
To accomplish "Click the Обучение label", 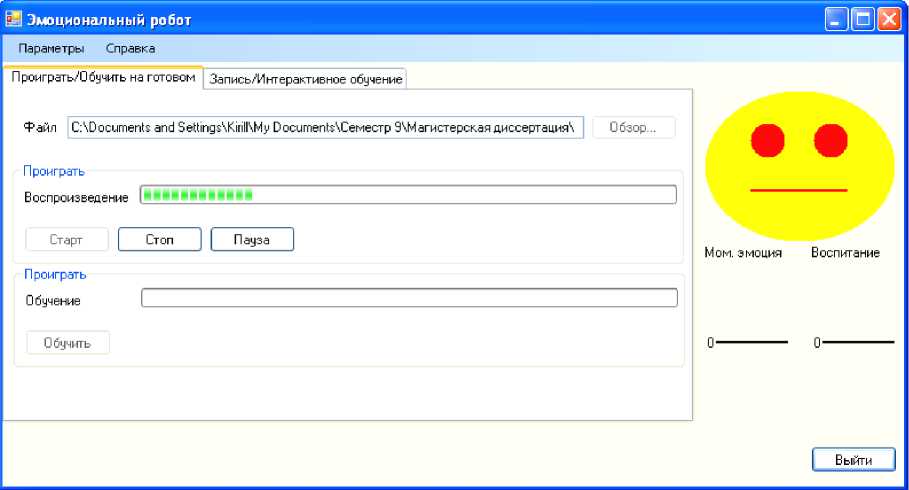I will click(x=53, y=301).
